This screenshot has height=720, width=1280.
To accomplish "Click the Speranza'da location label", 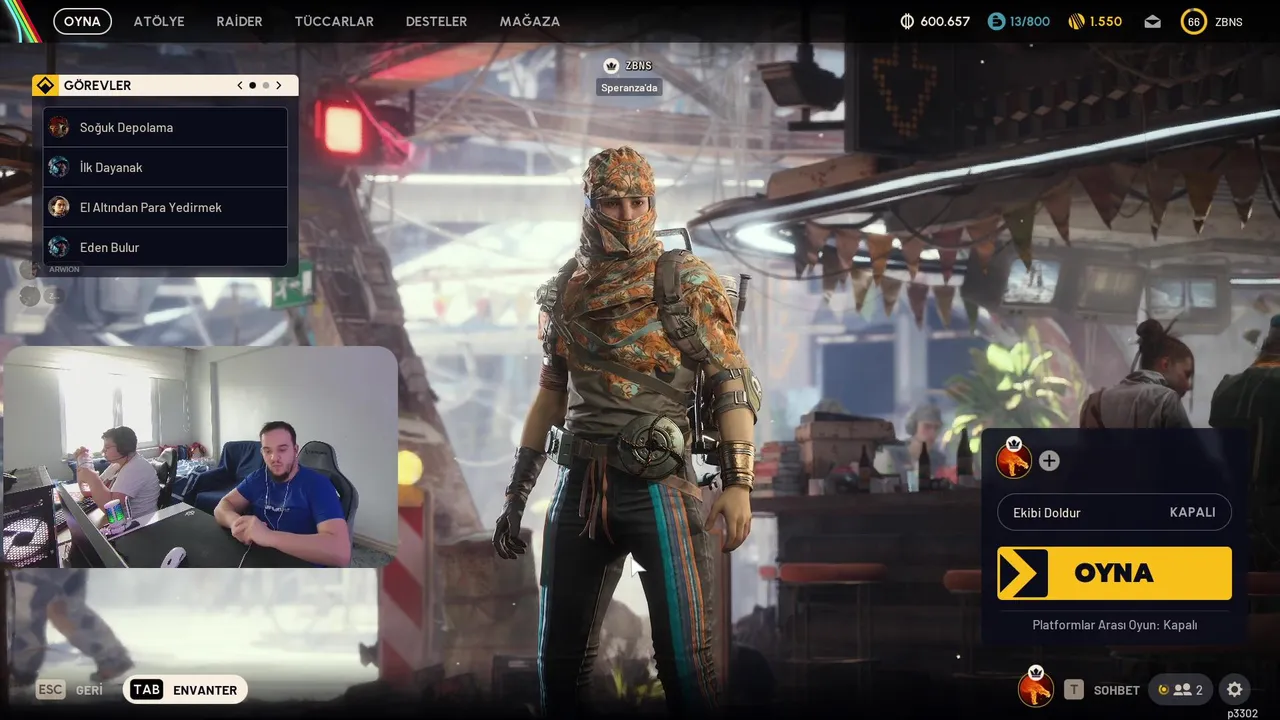I will [630, 88].
